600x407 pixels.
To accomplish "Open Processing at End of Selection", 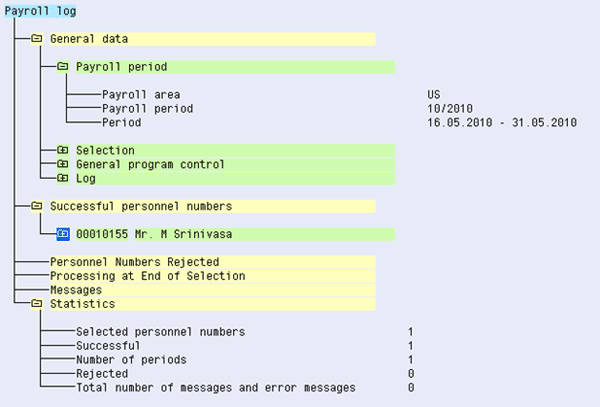I will [x=147, y=276].
